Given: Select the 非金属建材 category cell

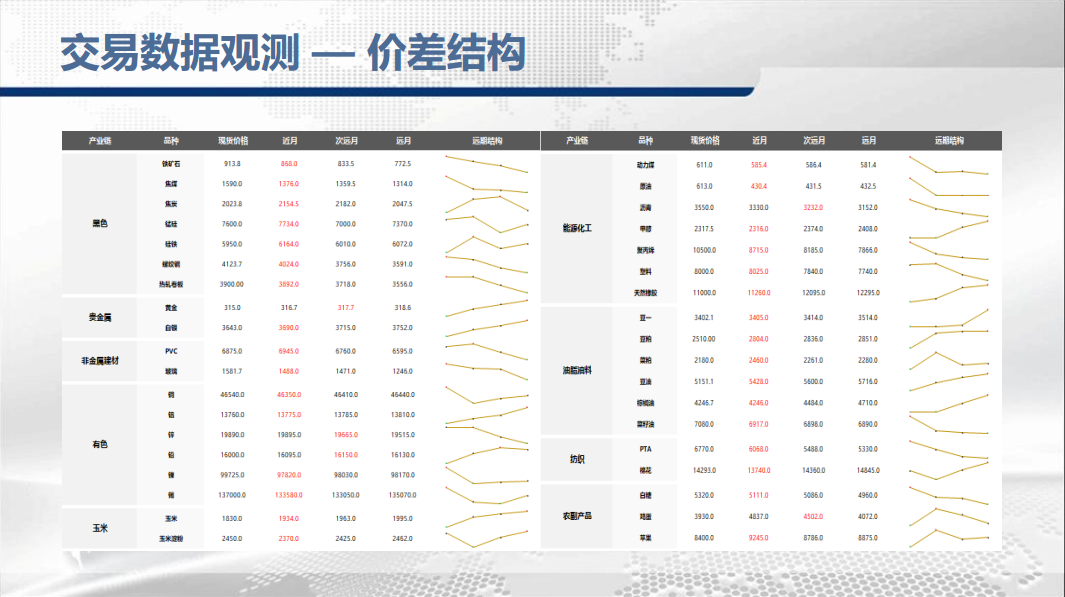Looking at the screenshot, I should tap(99, 361).
